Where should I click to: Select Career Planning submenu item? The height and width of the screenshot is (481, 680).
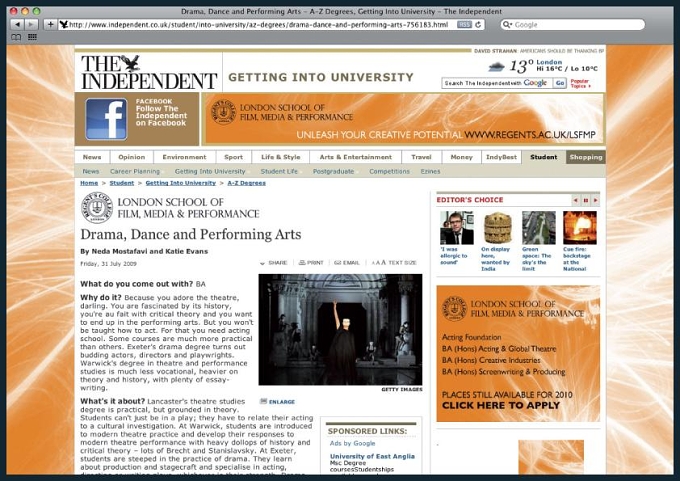135,171
